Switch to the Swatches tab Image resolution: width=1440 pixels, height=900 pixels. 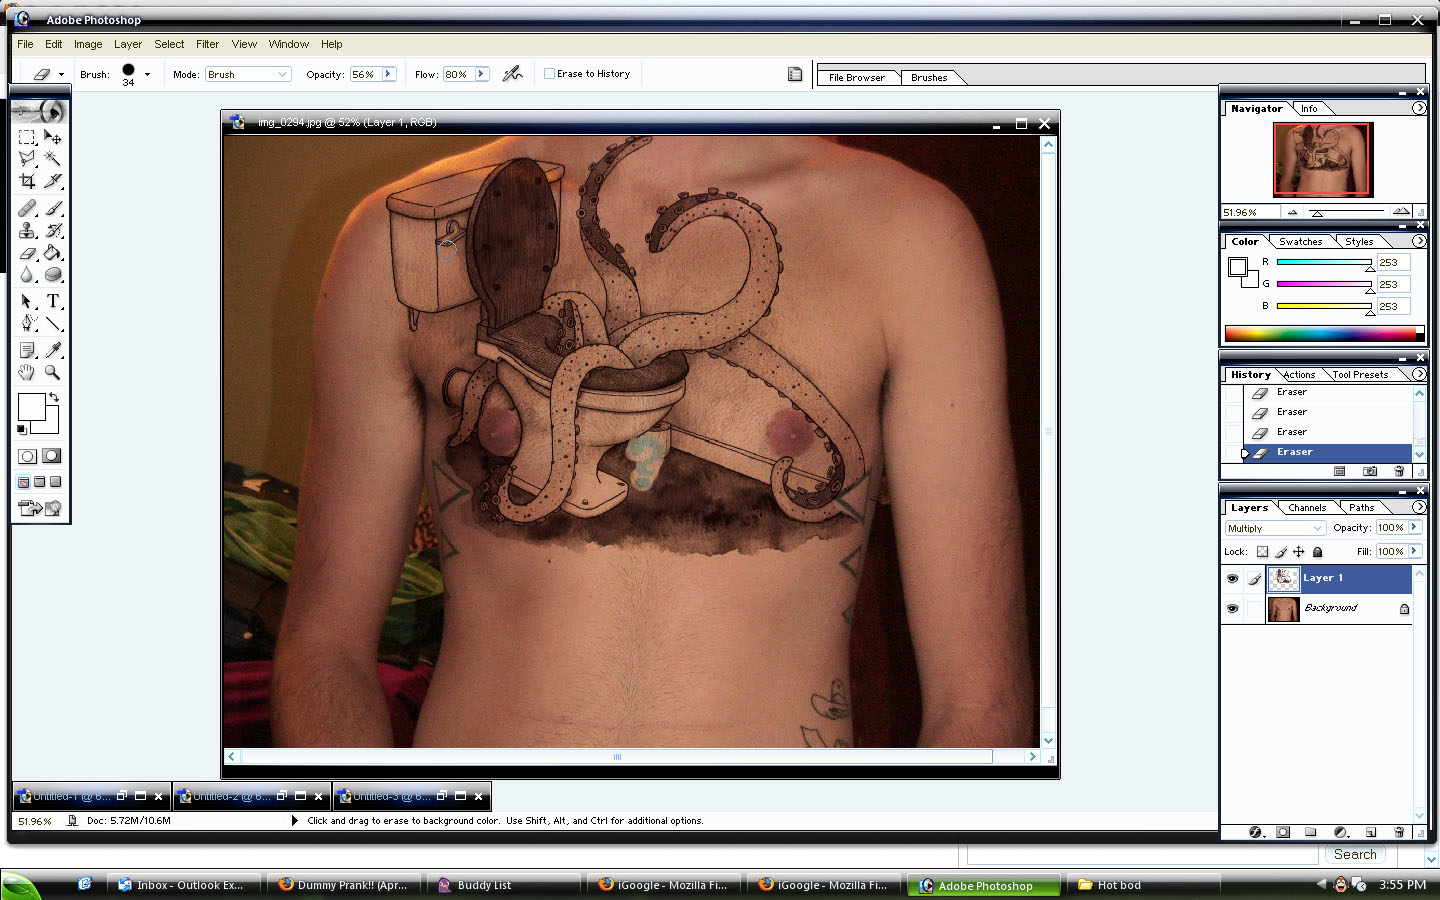1300,242
